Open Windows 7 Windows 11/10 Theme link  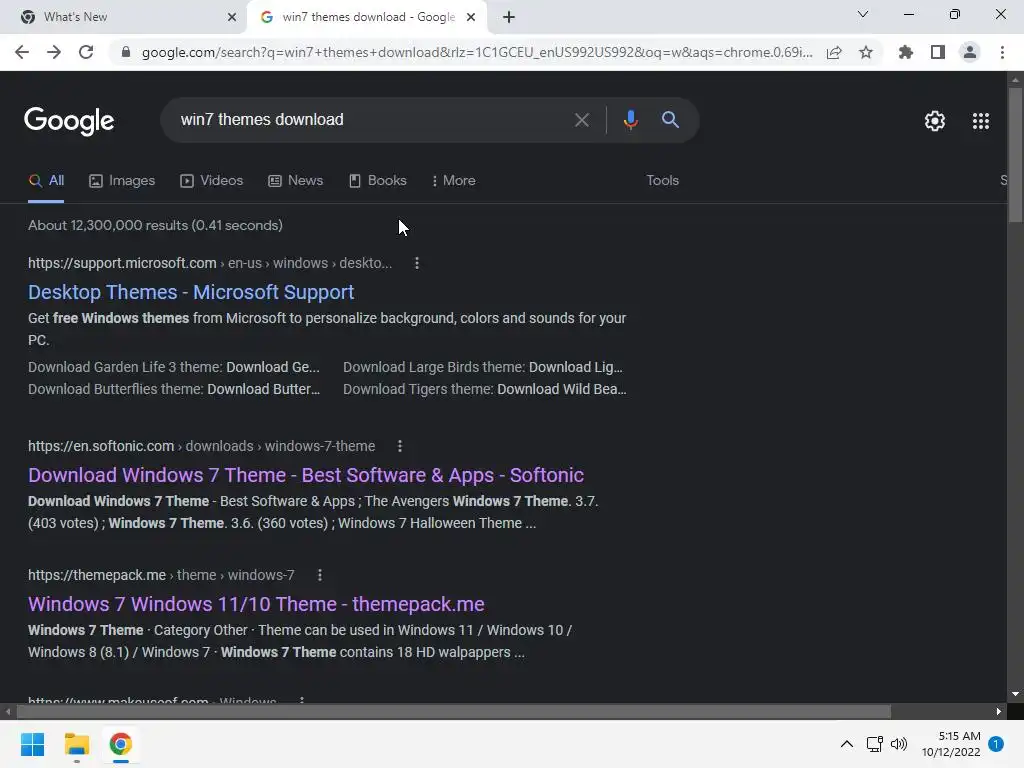[256, 604]
